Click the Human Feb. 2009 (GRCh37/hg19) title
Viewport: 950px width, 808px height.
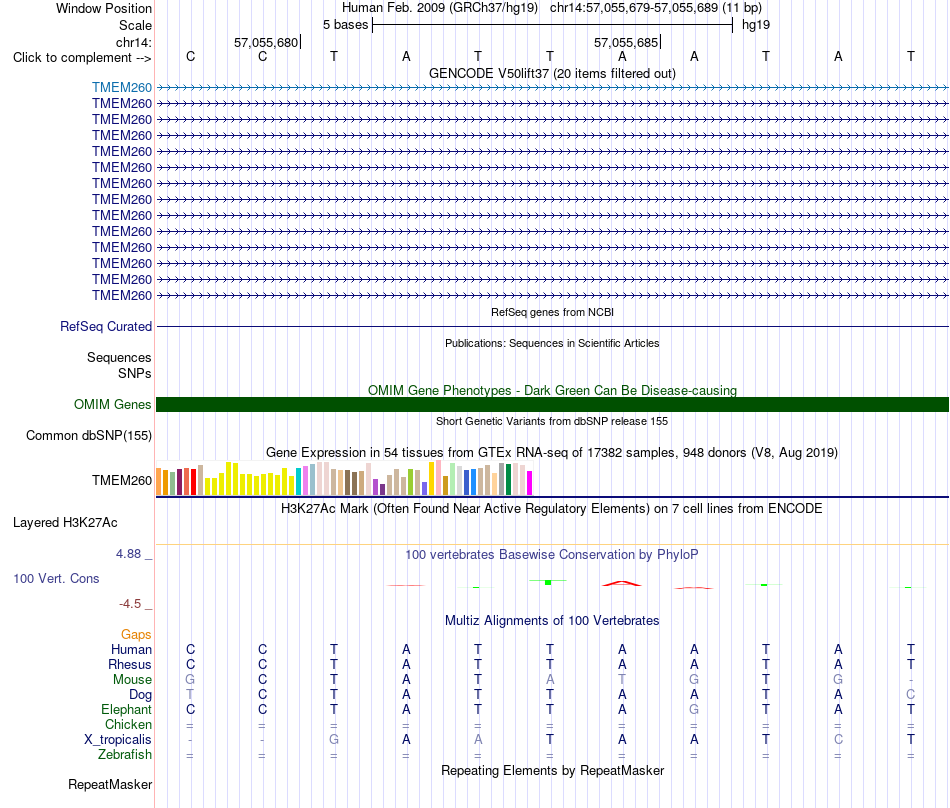point(440,8)
